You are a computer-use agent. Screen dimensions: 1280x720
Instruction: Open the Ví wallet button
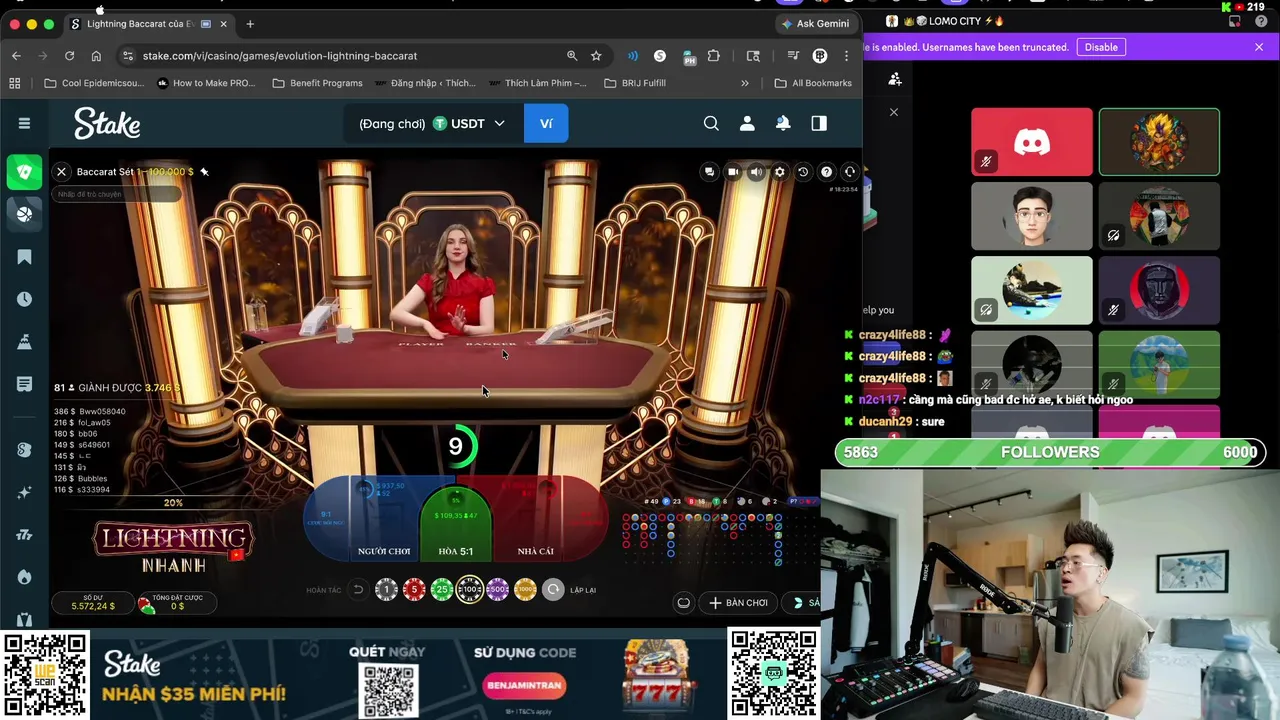[546, 124]
